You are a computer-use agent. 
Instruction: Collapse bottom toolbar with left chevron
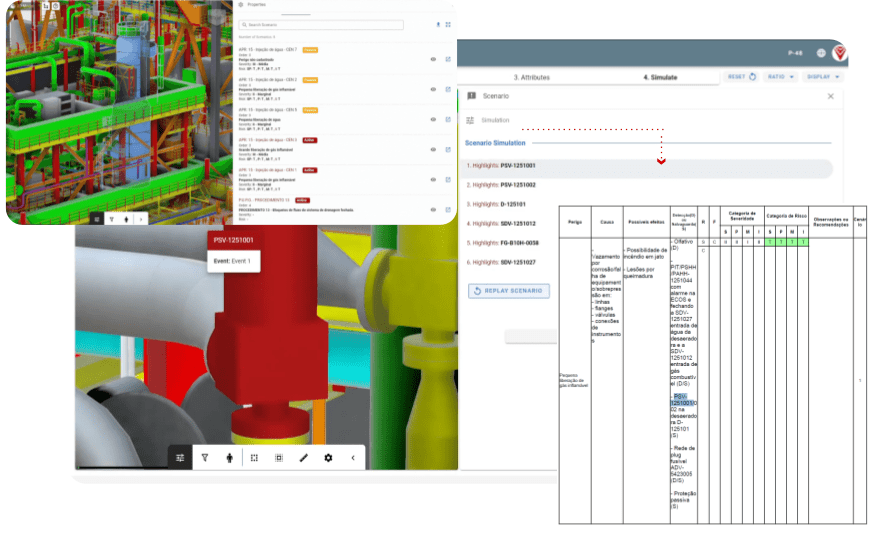(353, 458)
